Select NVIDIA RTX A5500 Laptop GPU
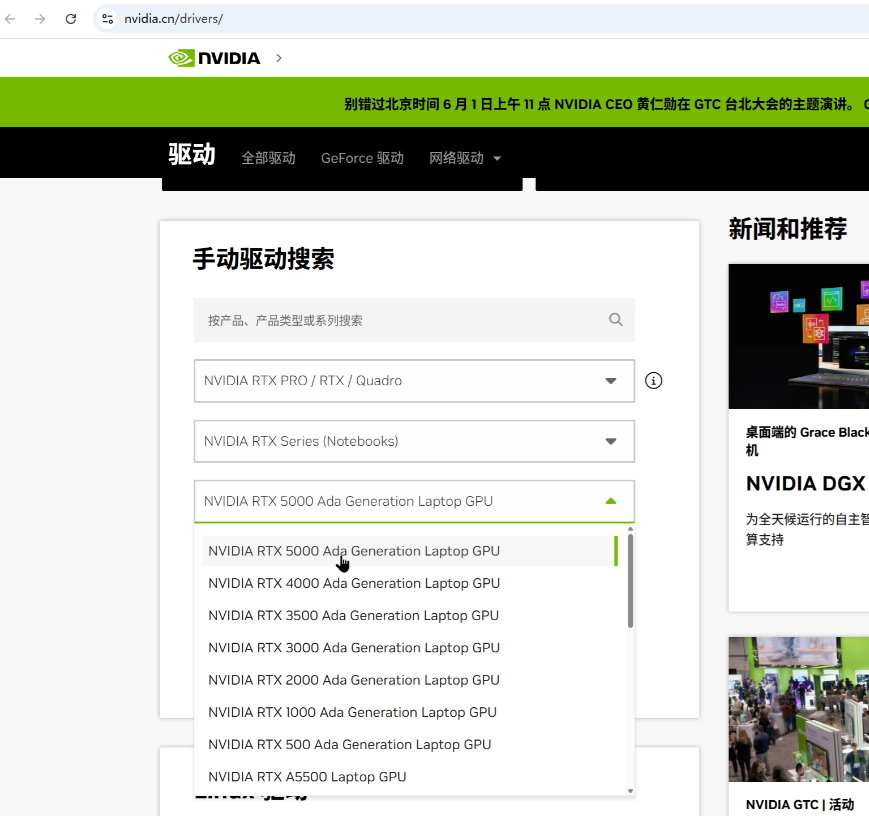Image resolution: width=869 pixels, height=816 pixels. coord(410,777)
